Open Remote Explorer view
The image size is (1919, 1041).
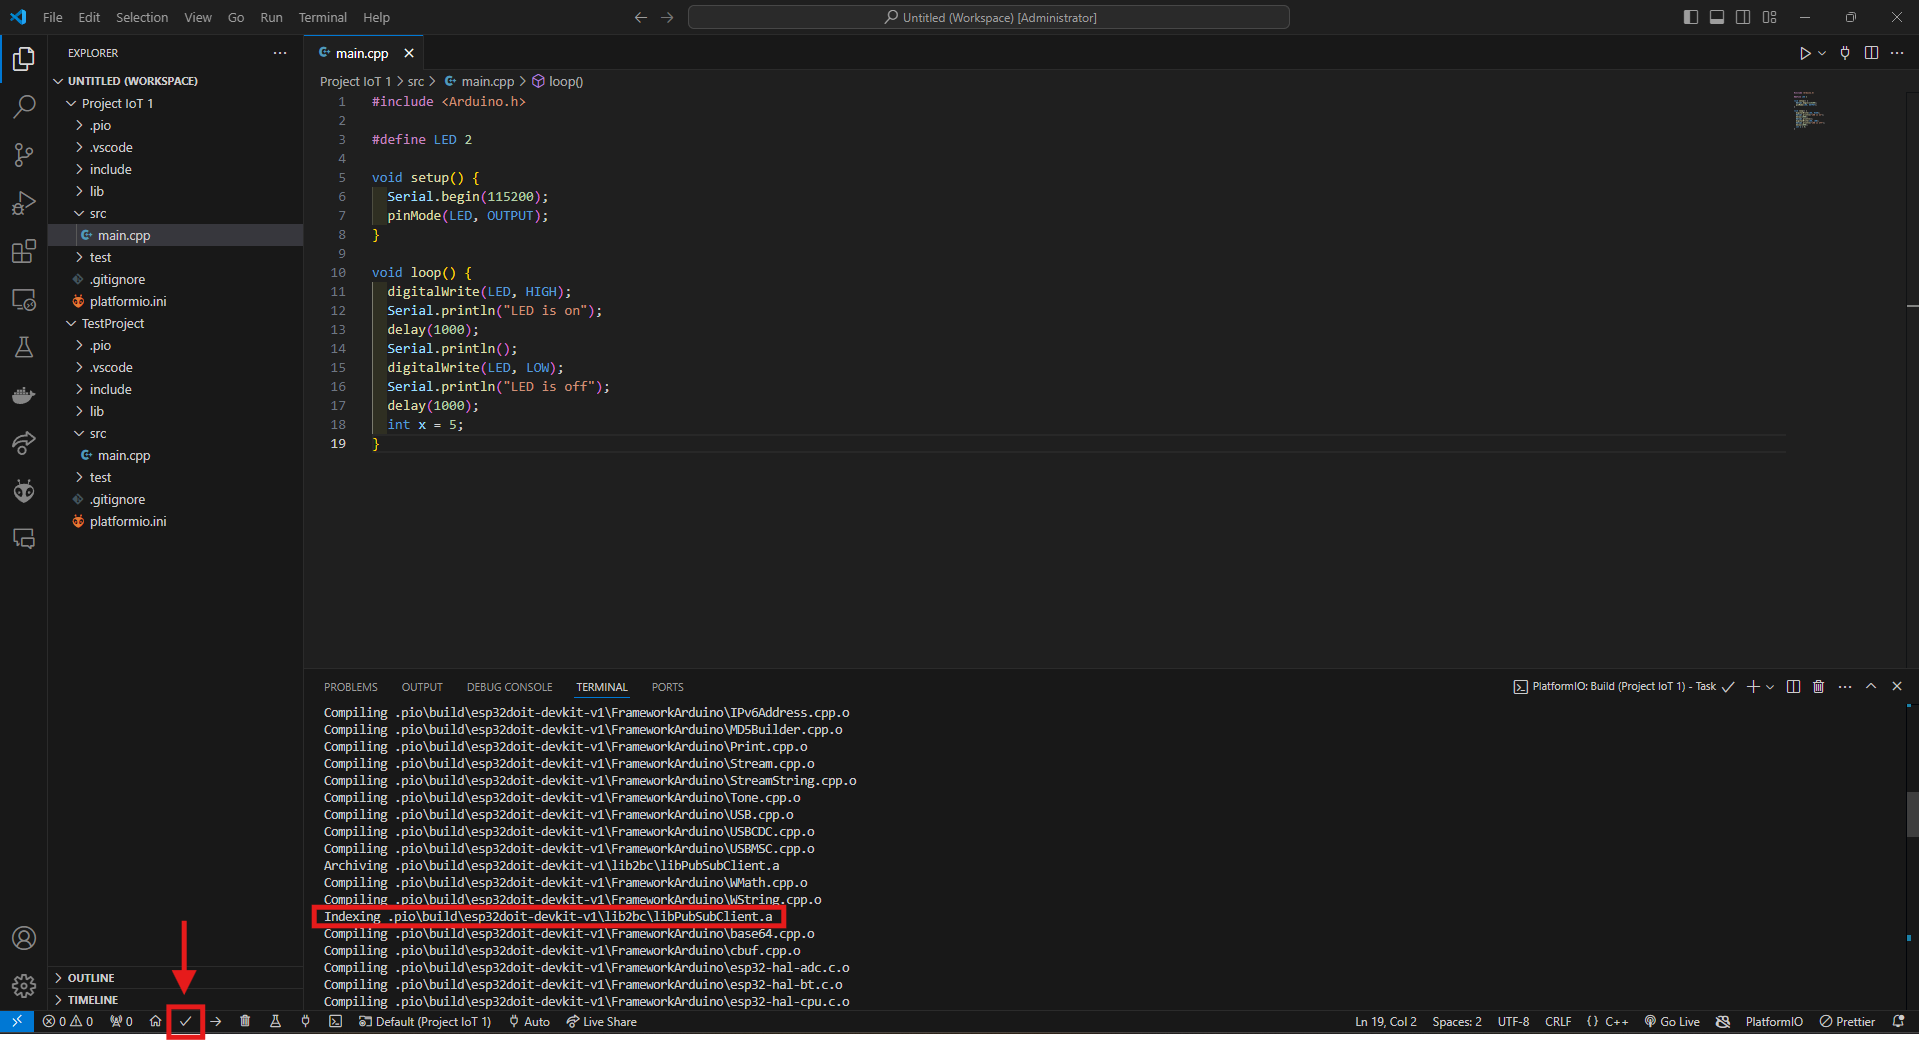pos(24,299)
